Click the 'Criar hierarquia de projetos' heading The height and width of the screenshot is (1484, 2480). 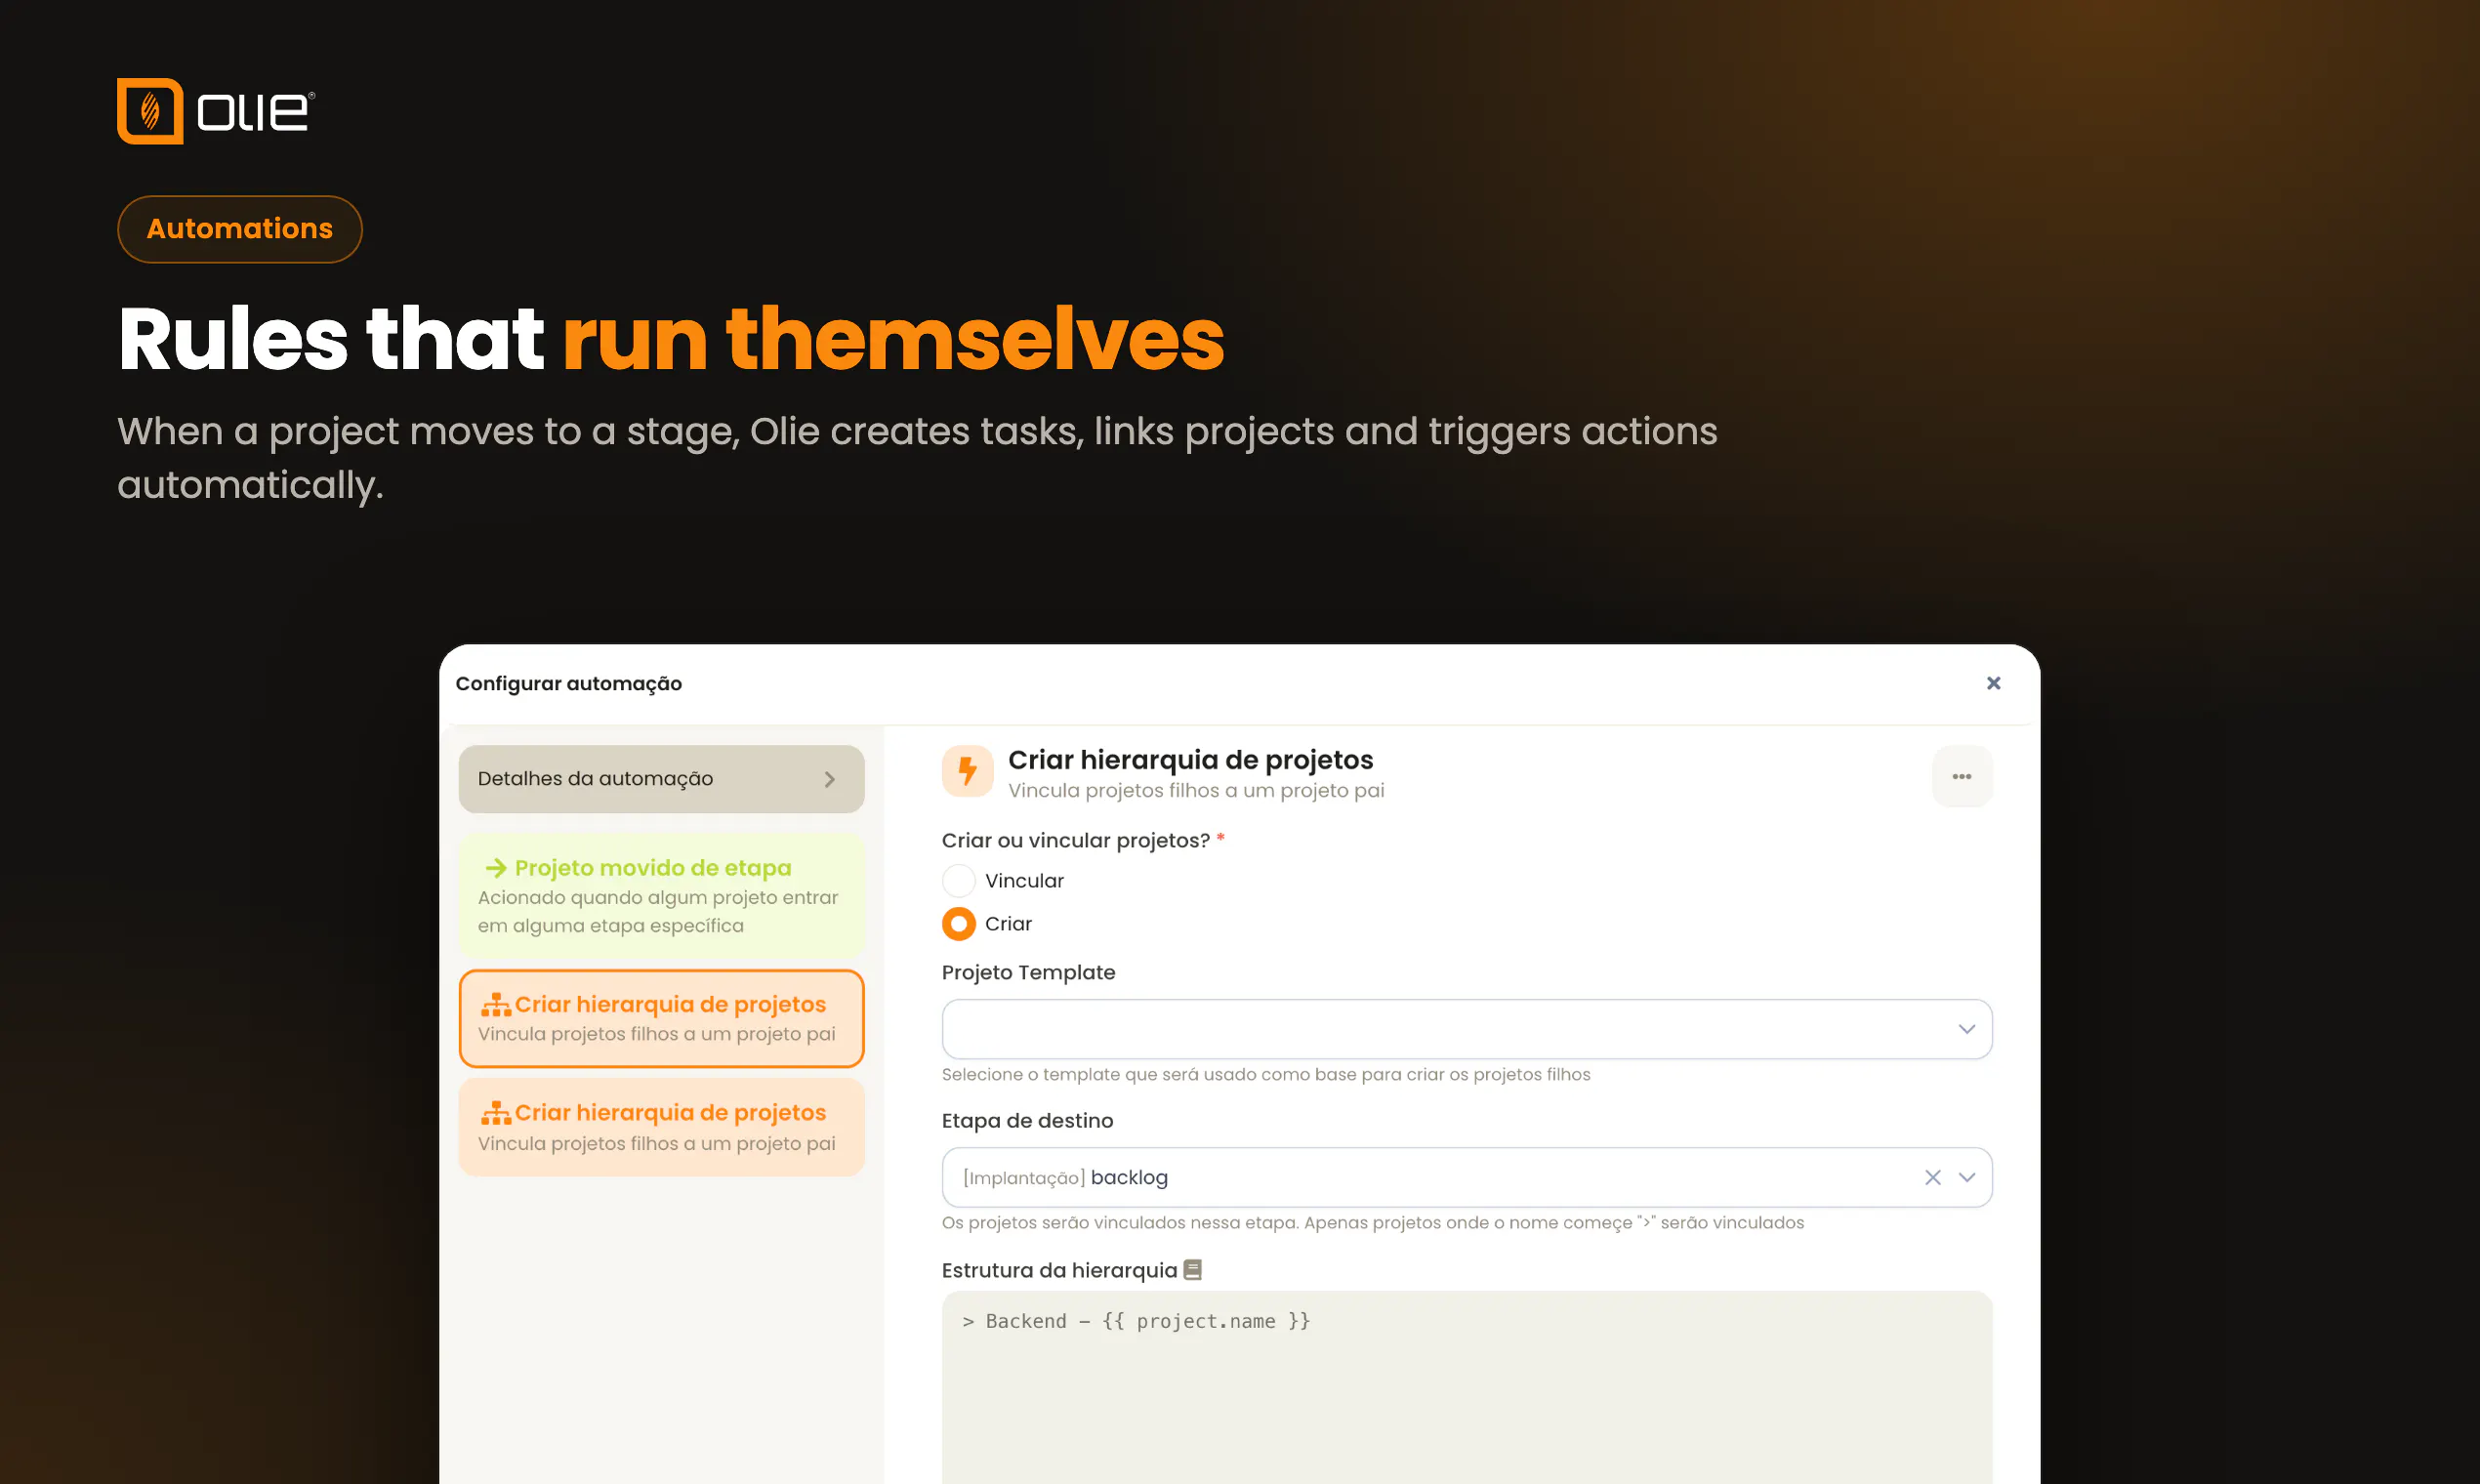pyautogui.click(x=1190, y=760)
